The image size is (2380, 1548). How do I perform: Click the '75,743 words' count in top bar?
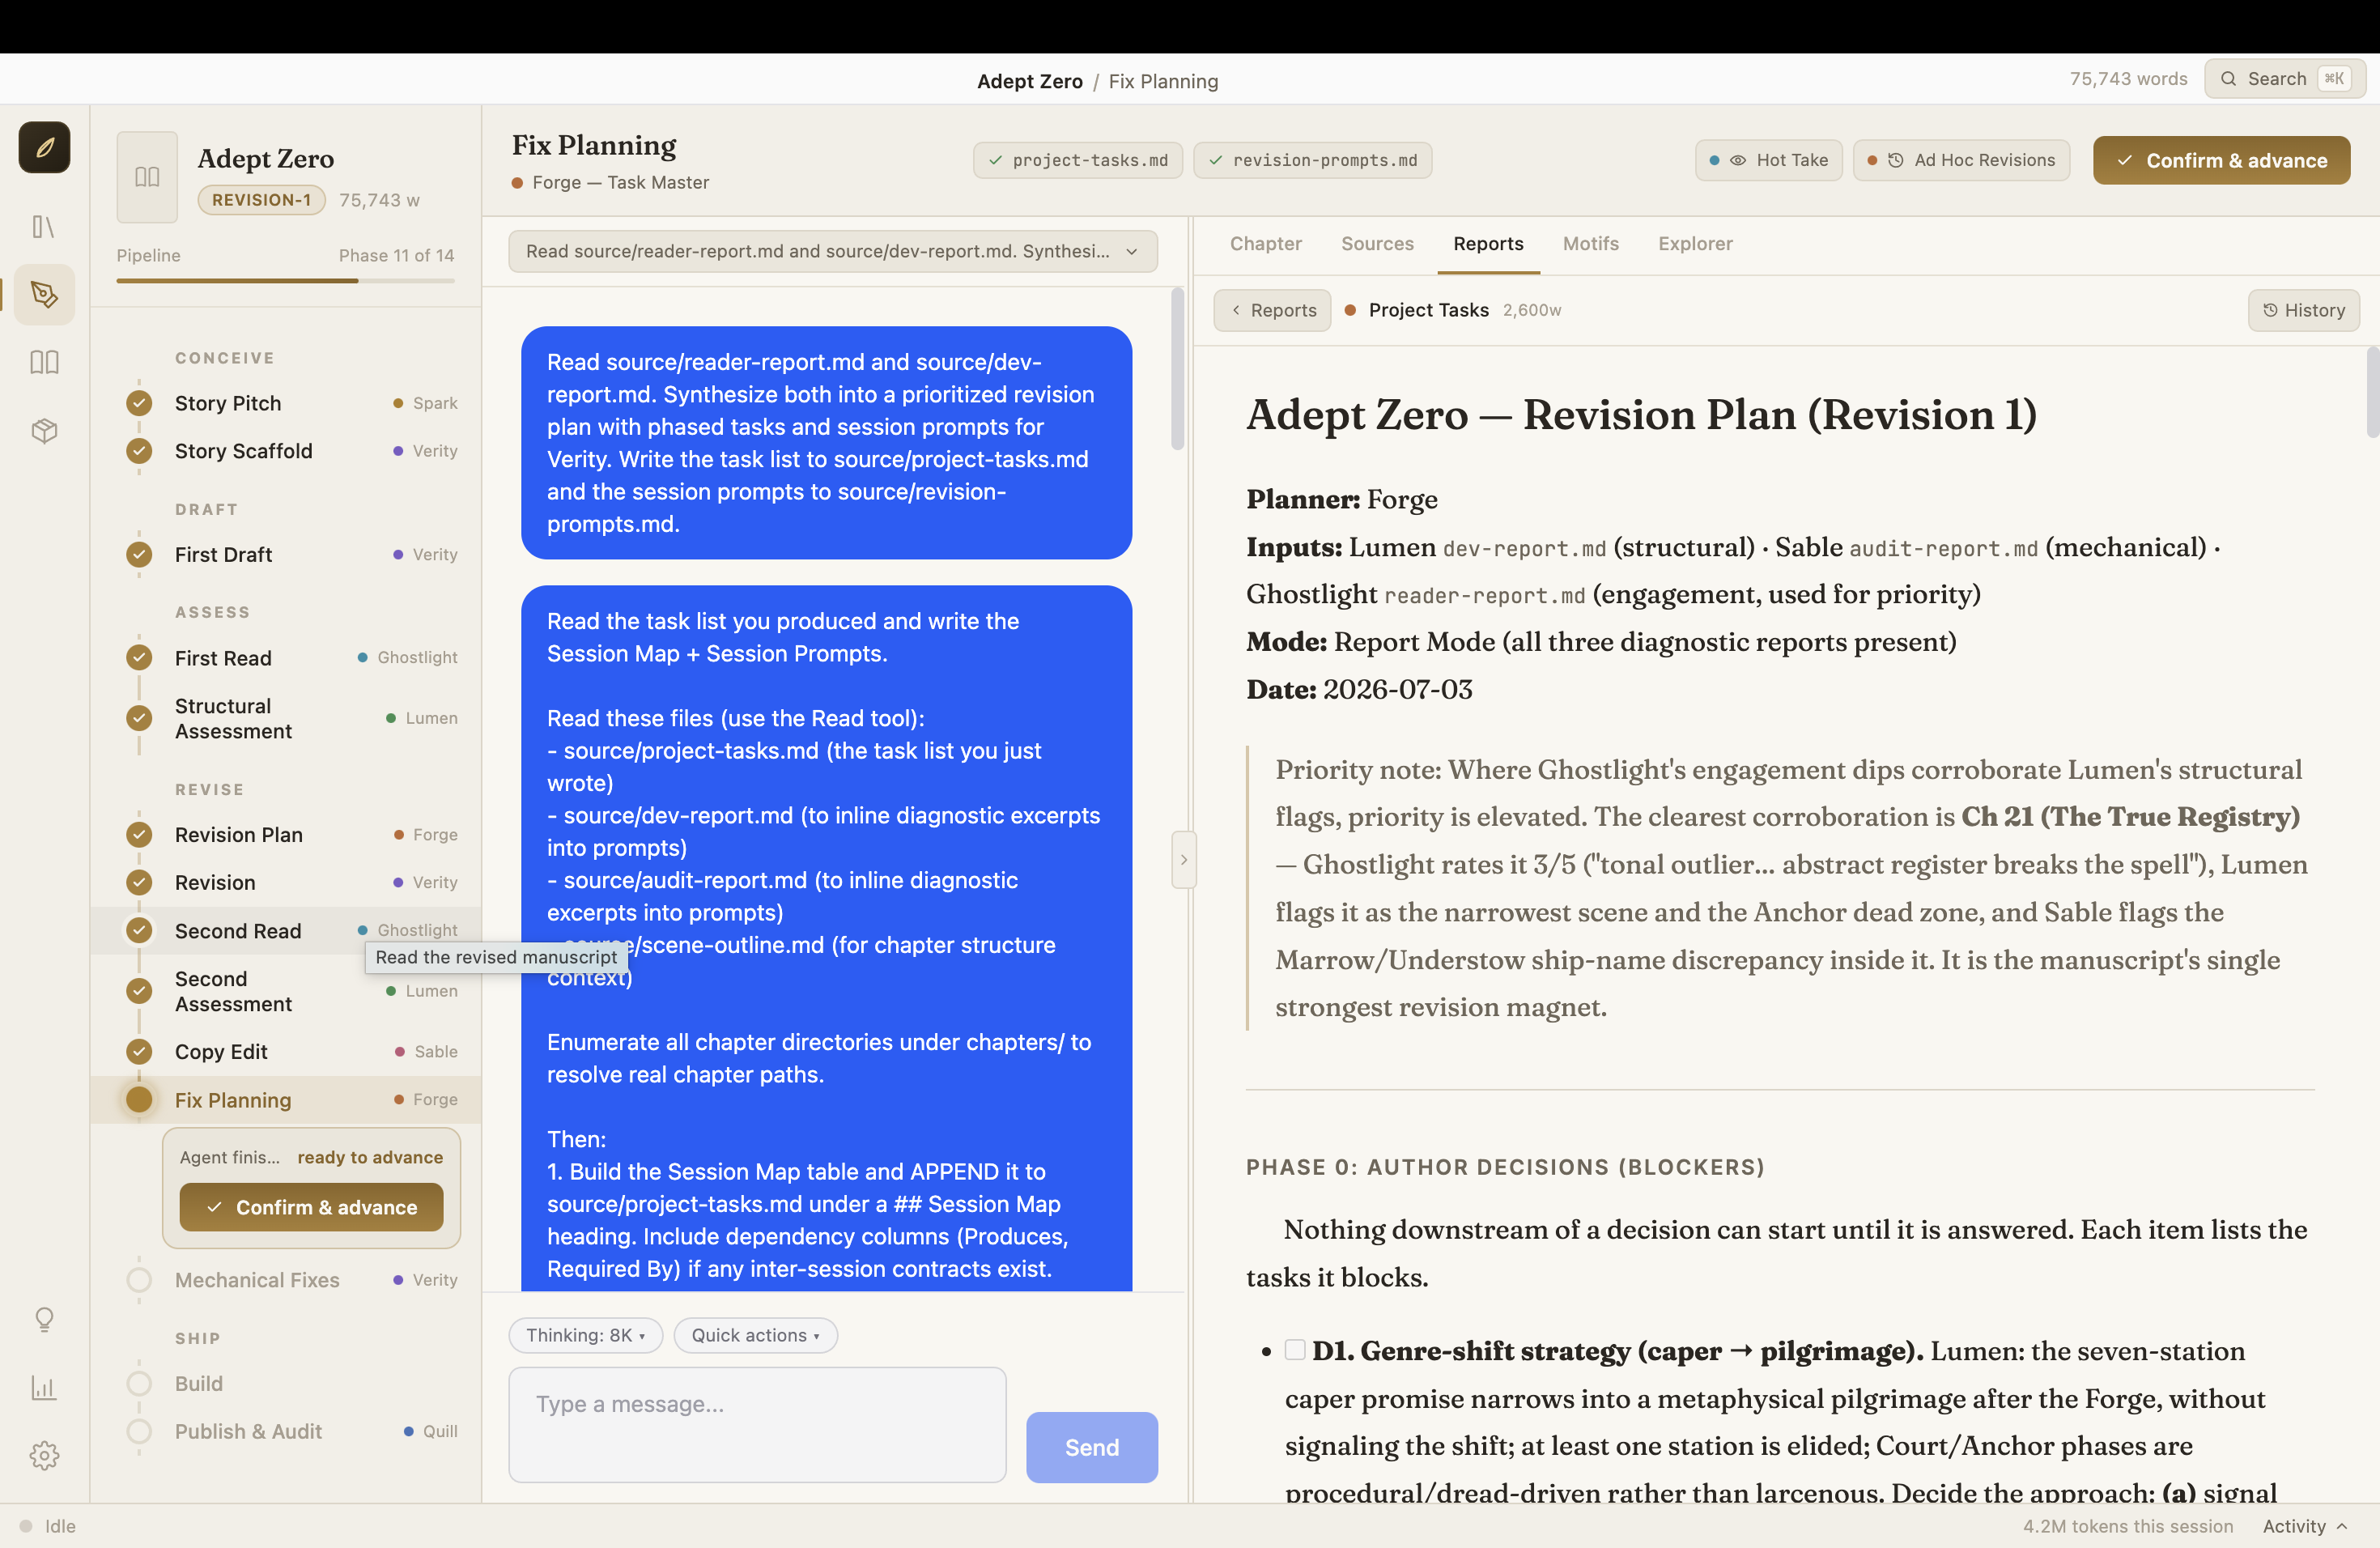click(2128, 79)
